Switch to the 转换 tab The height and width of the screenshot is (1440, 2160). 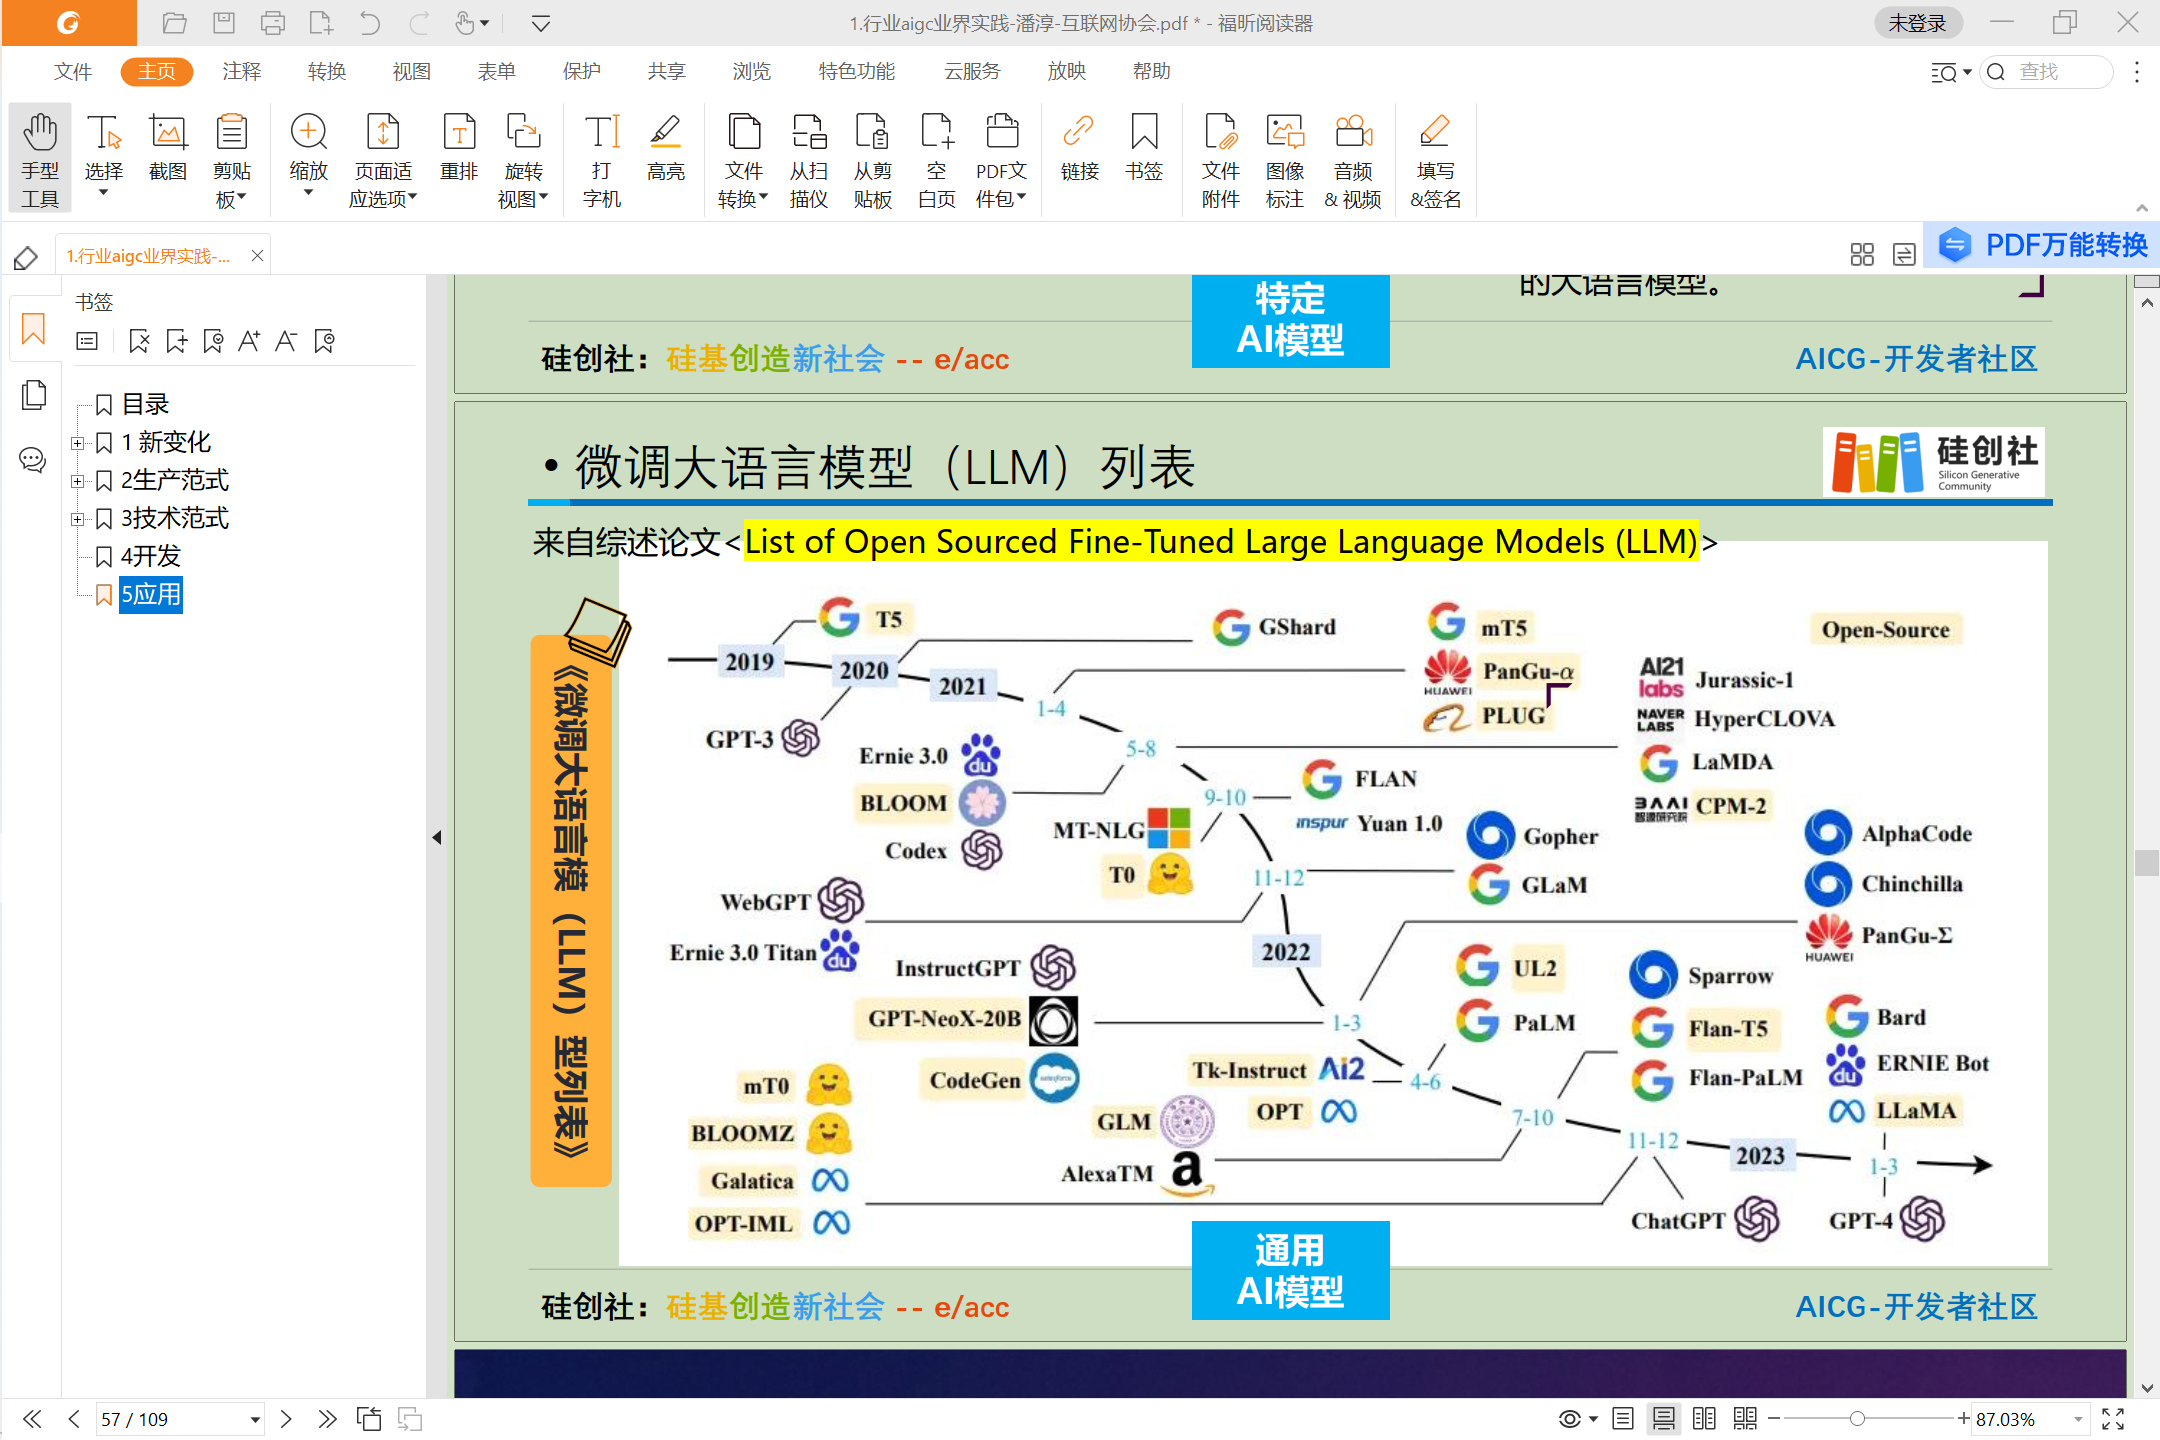coord(326,71)
